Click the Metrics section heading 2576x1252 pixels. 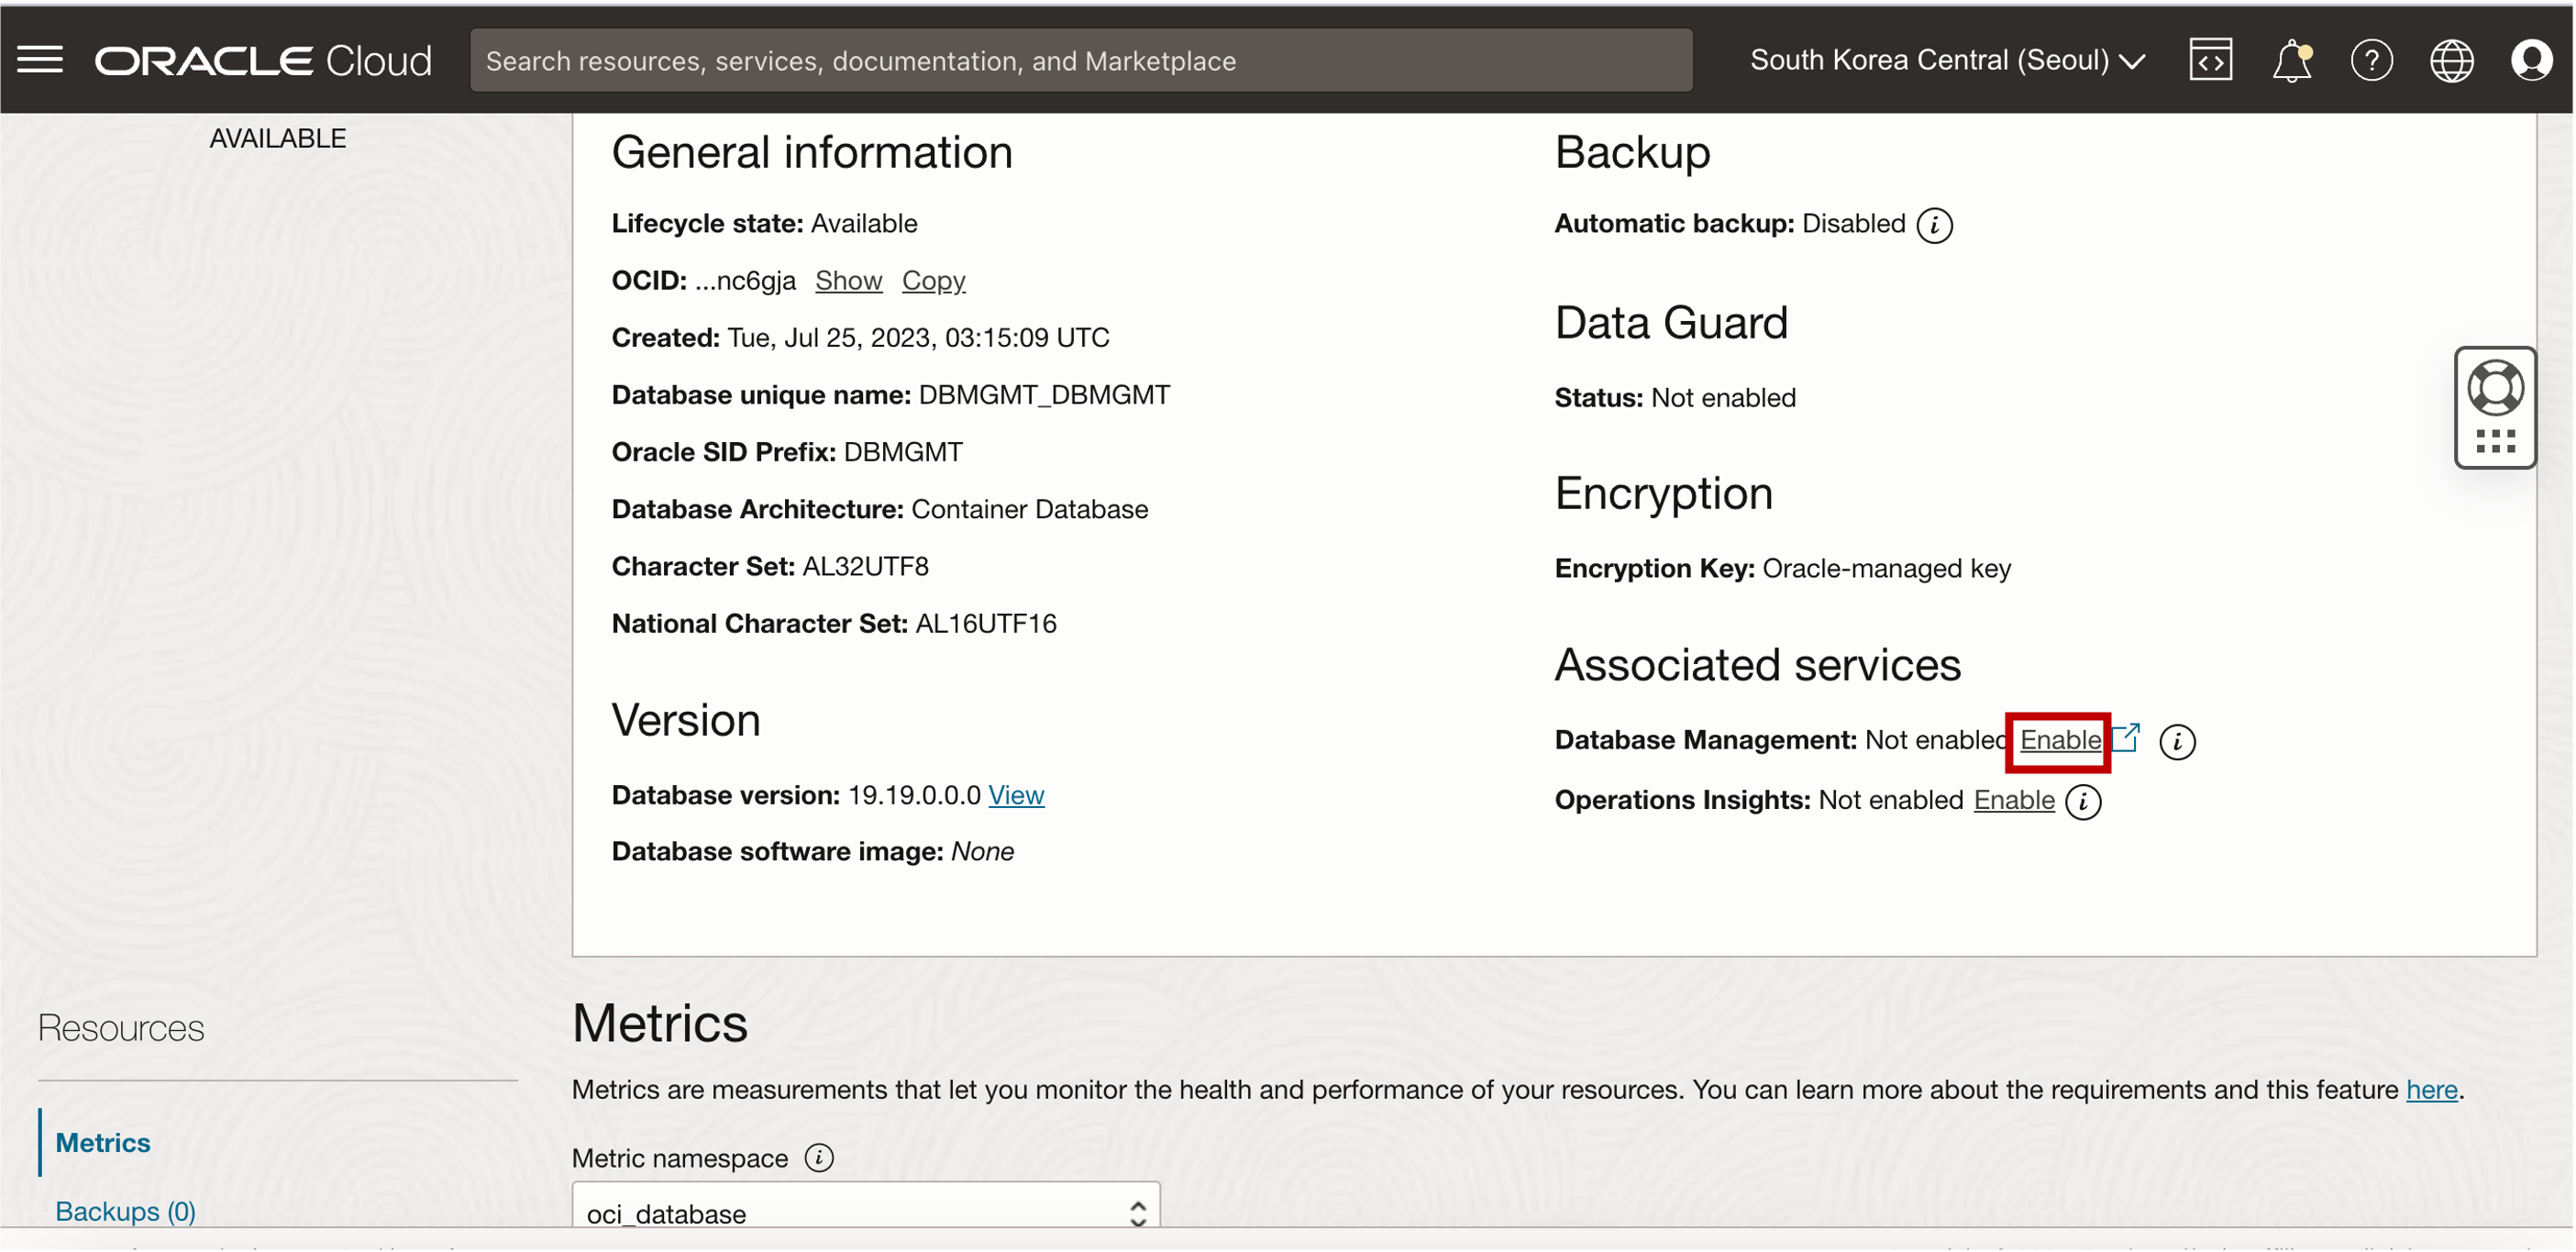pos(659,1024)
